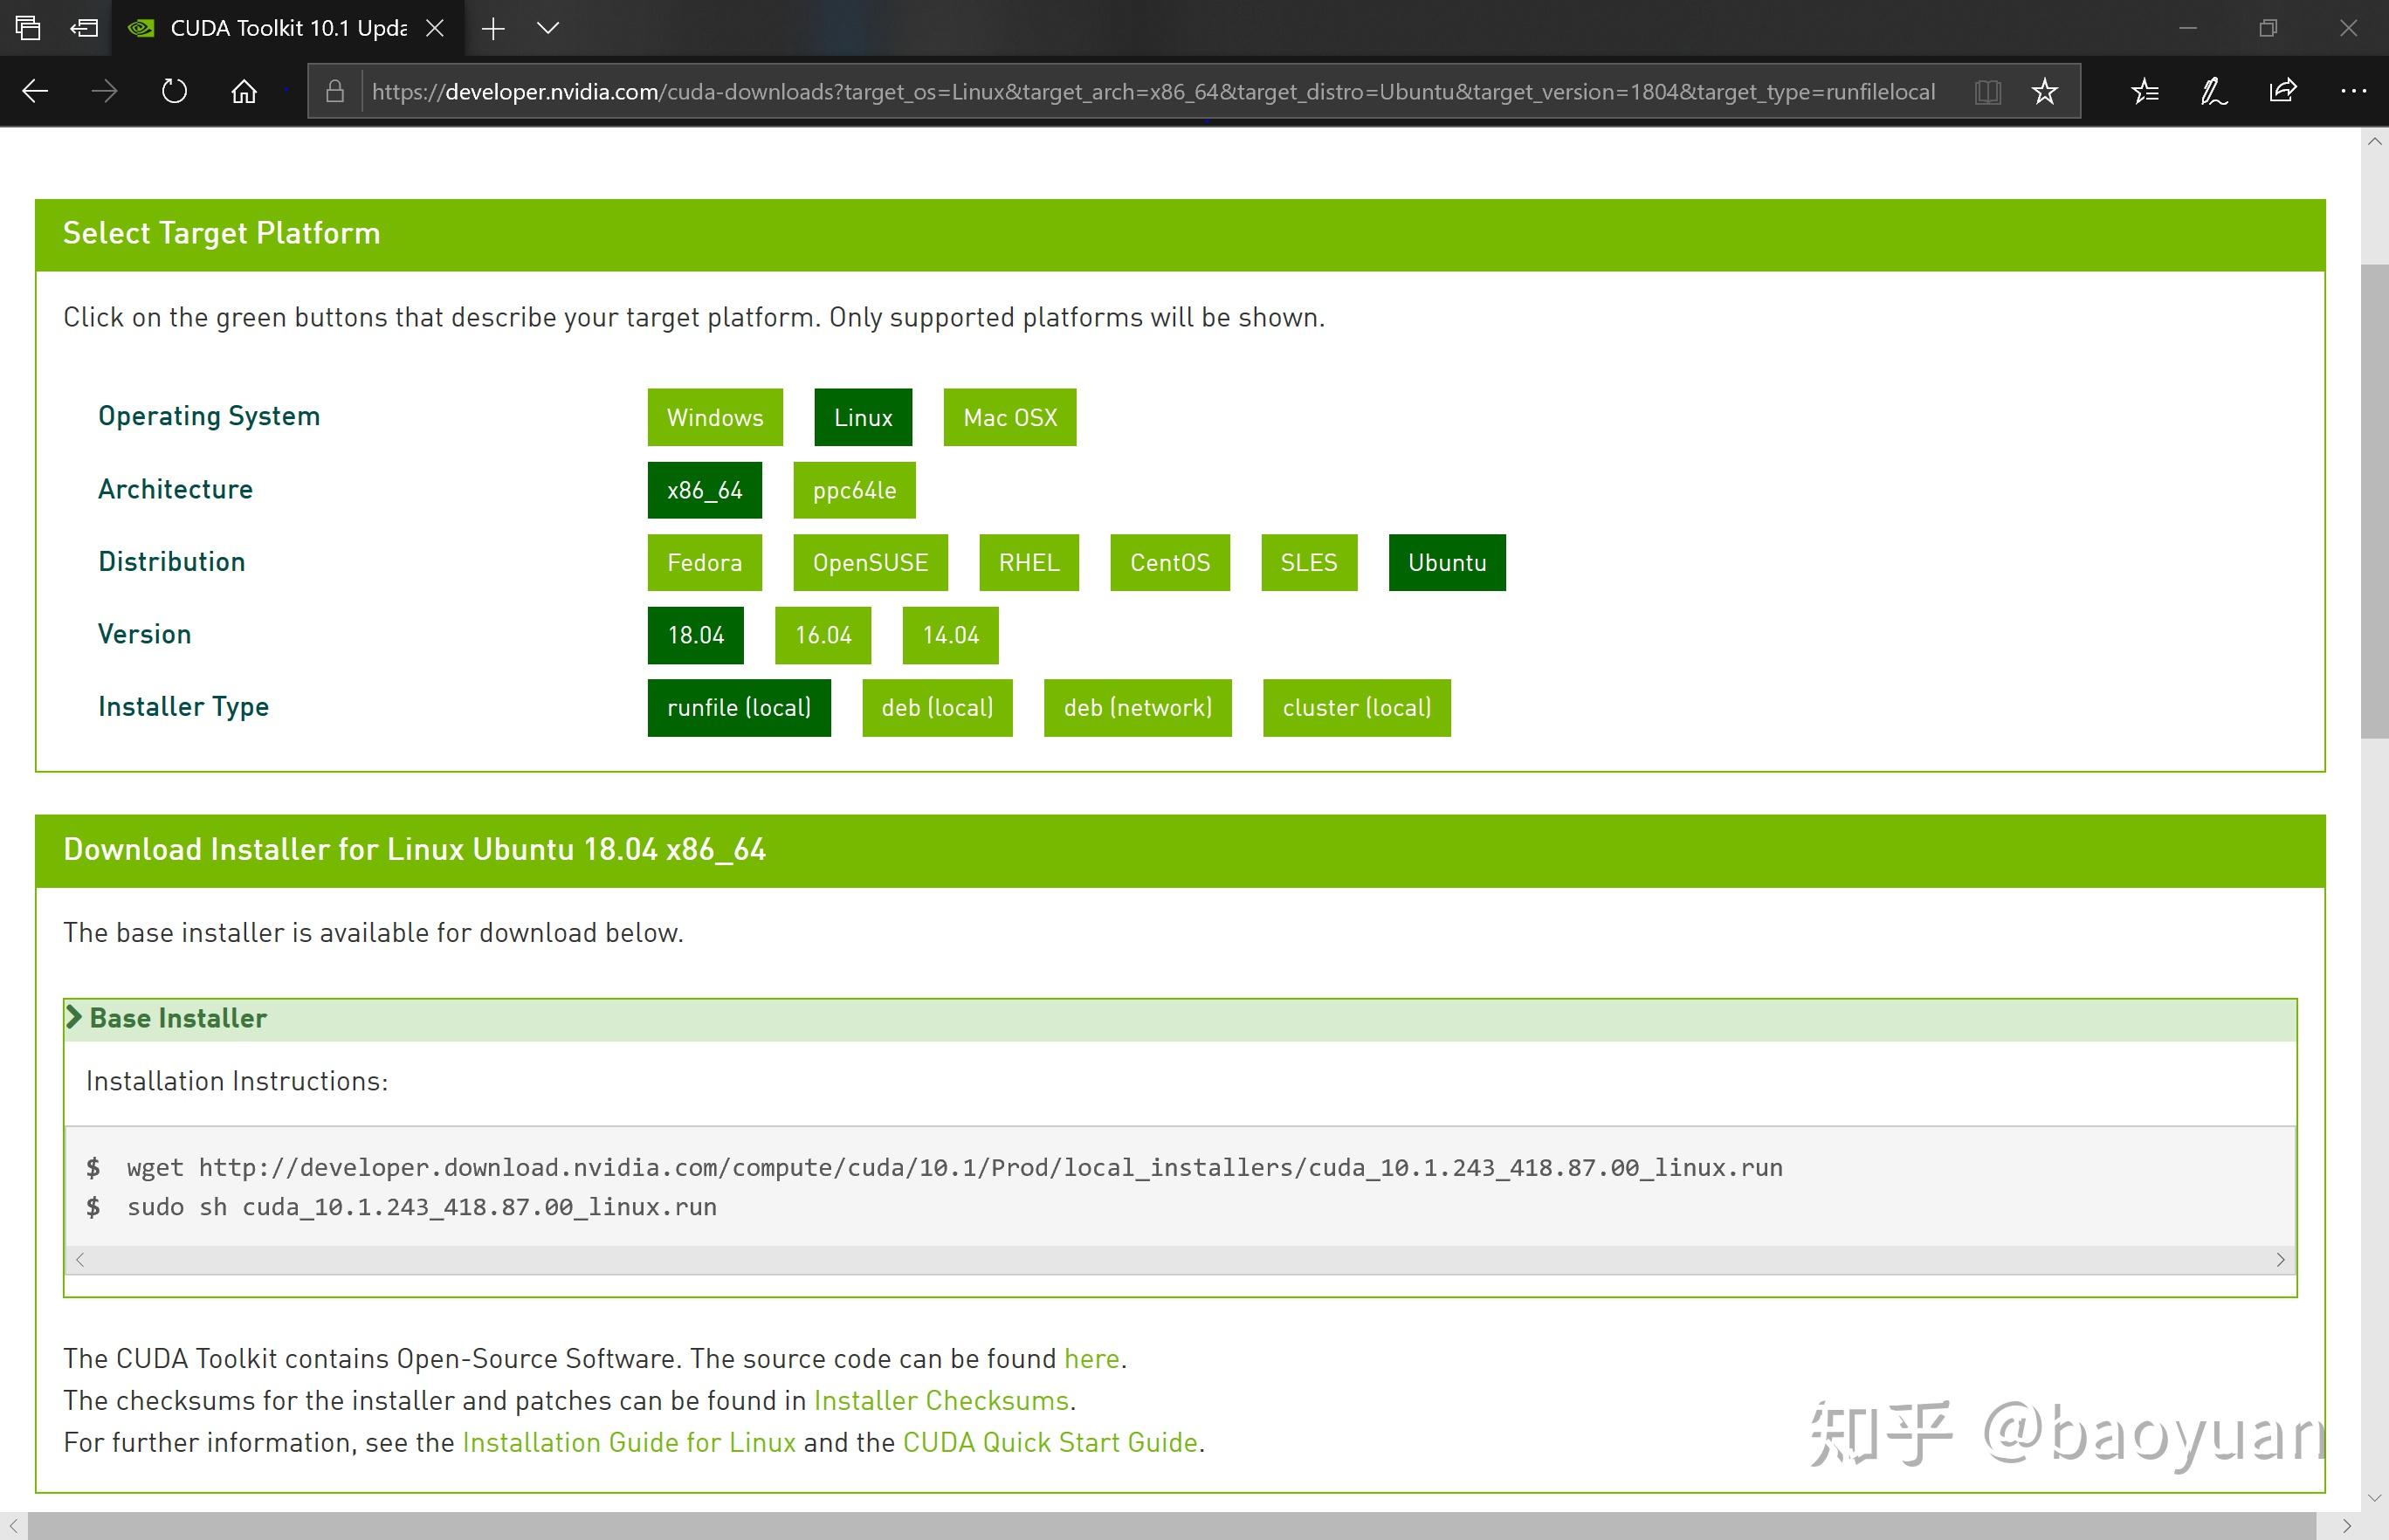Open the reading view book icon

point(1987,92)
